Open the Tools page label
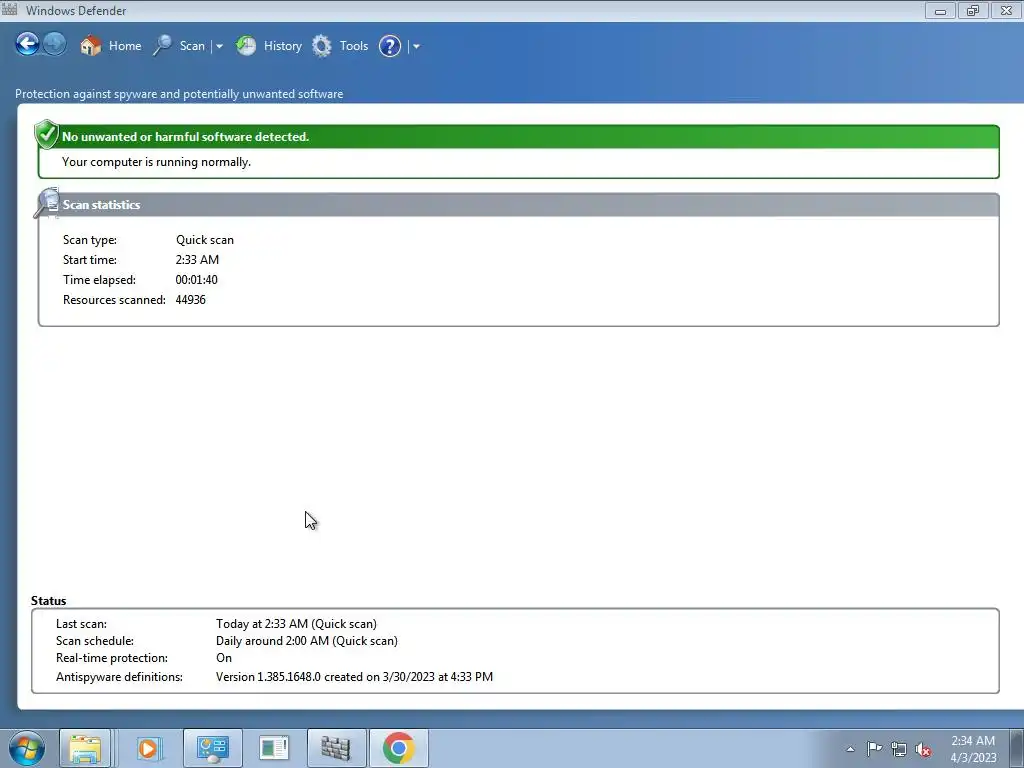 coord(354,46)
